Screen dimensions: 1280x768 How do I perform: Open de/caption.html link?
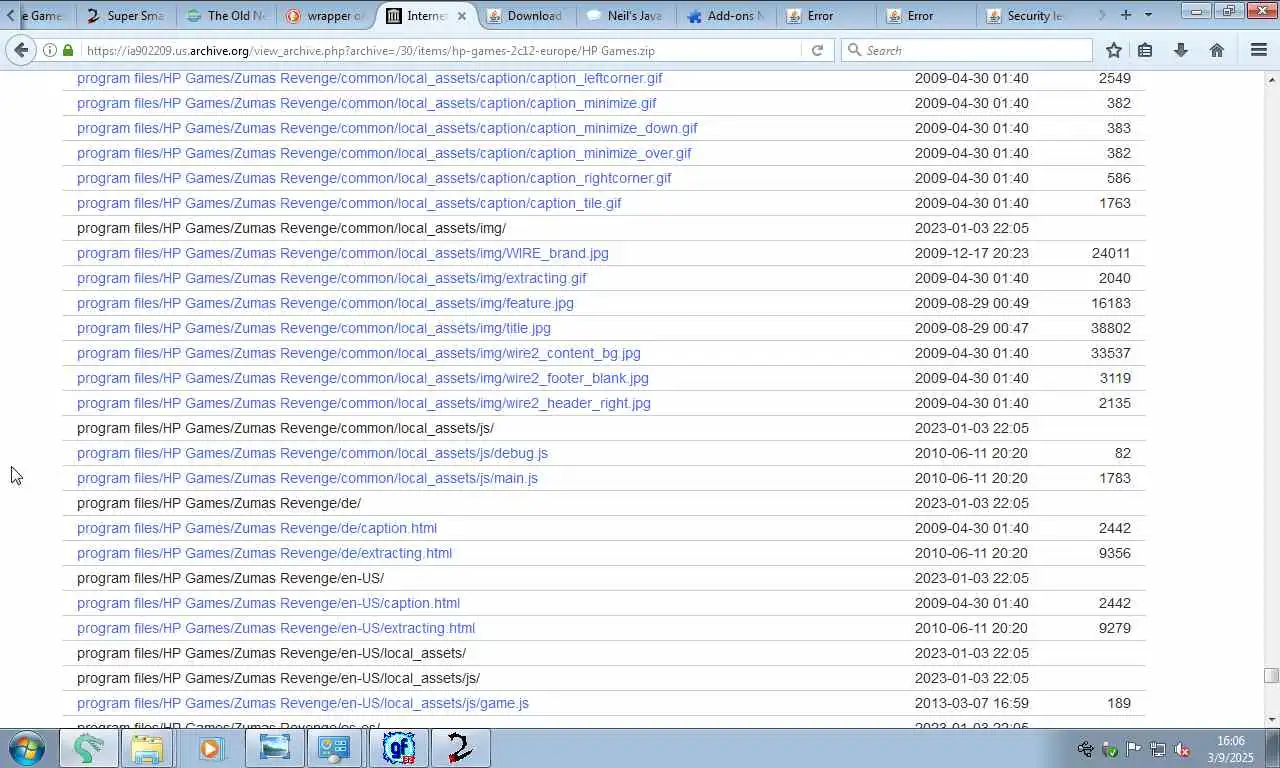pyautogui.click(x=257, y=528)
